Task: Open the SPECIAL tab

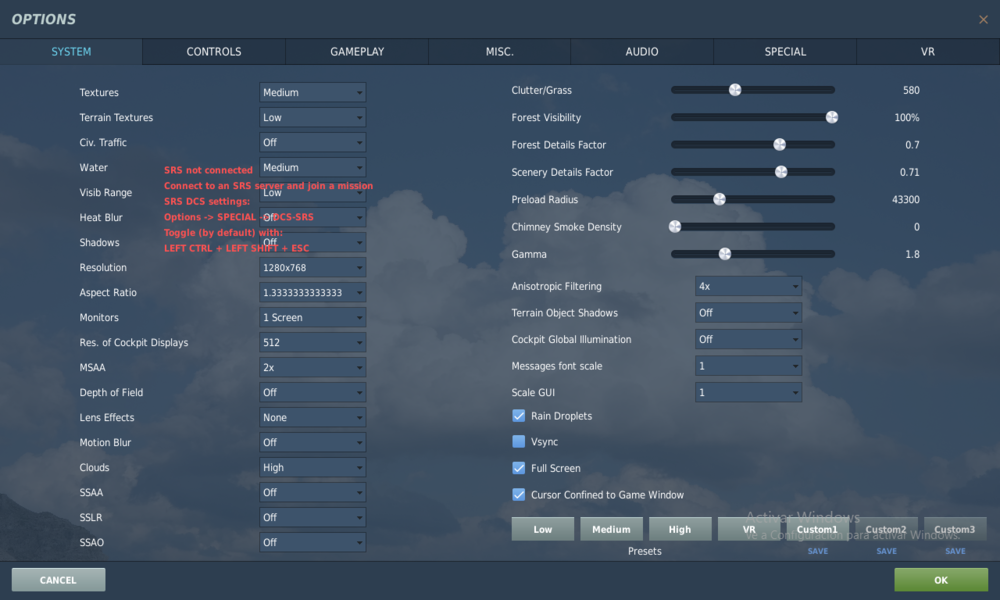Action: coord(785,52)
